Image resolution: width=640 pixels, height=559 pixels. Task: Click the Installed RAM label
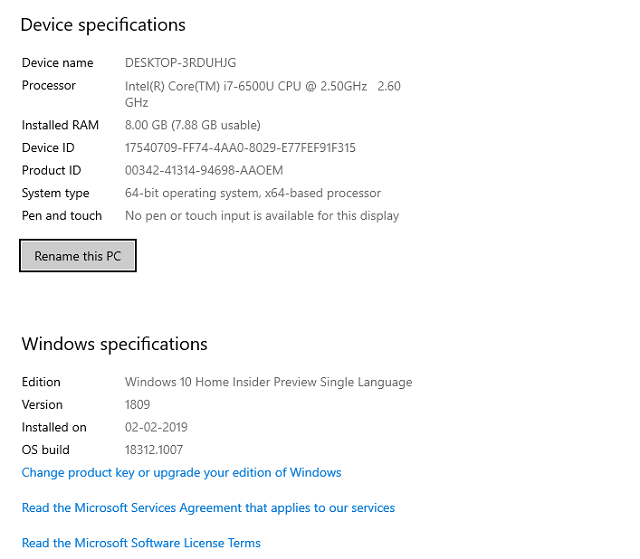pyautogui.click(x=60, y=125)
